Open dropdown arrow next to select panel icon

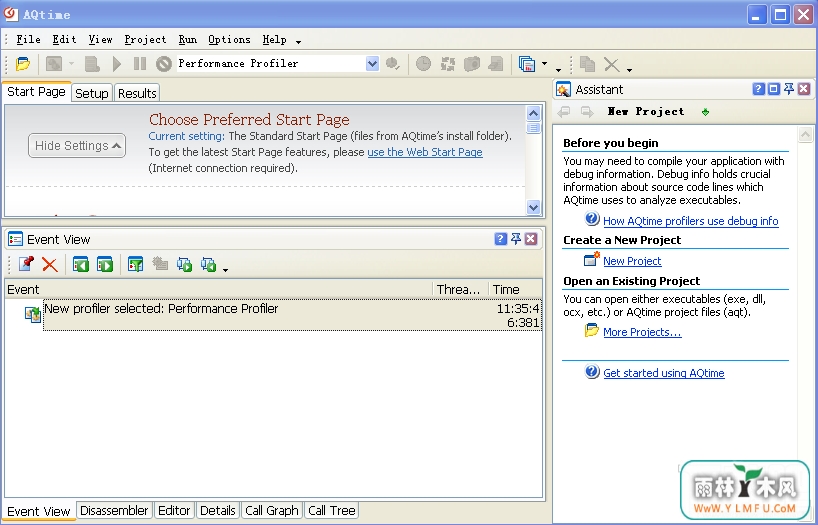(x=544, y=64)
